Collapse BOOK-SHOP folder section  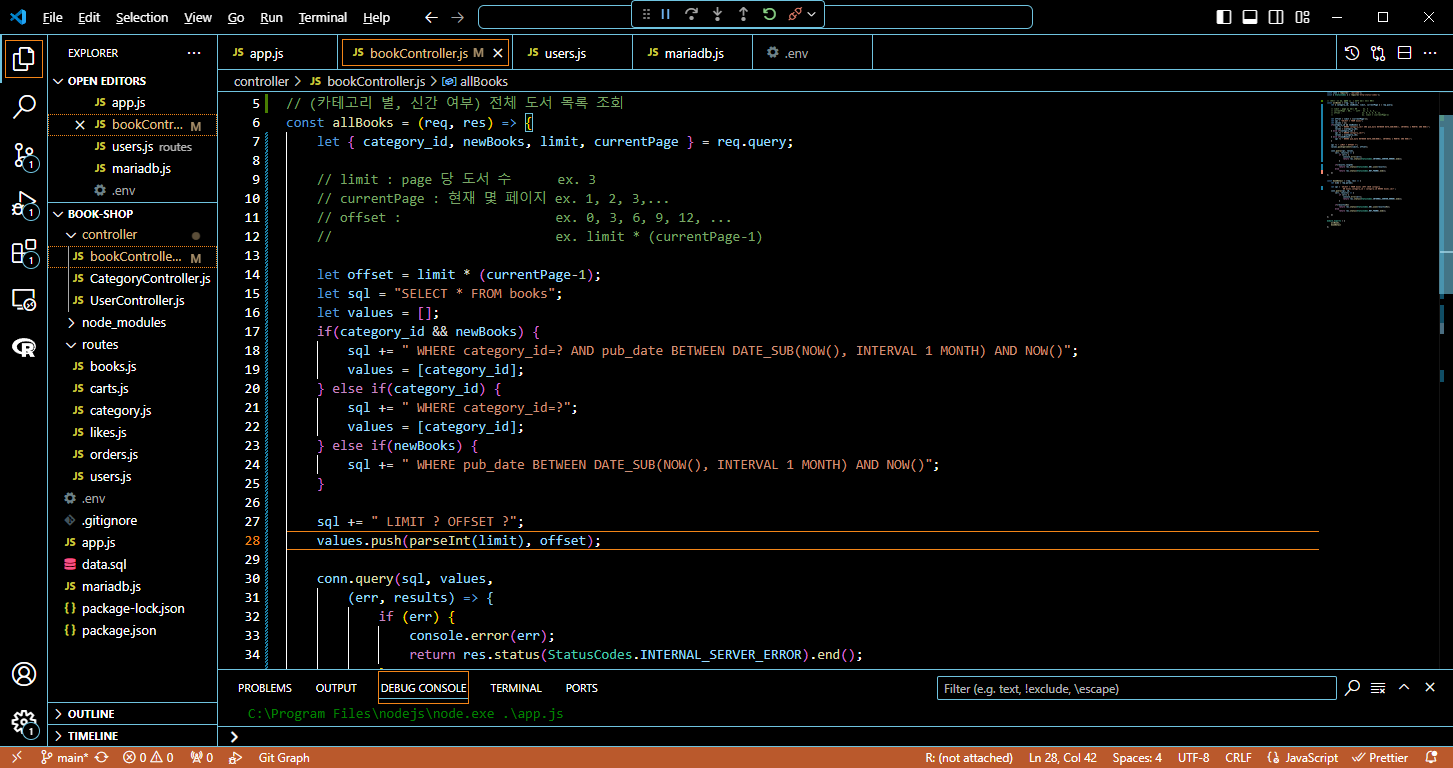[x=132, y=214]
